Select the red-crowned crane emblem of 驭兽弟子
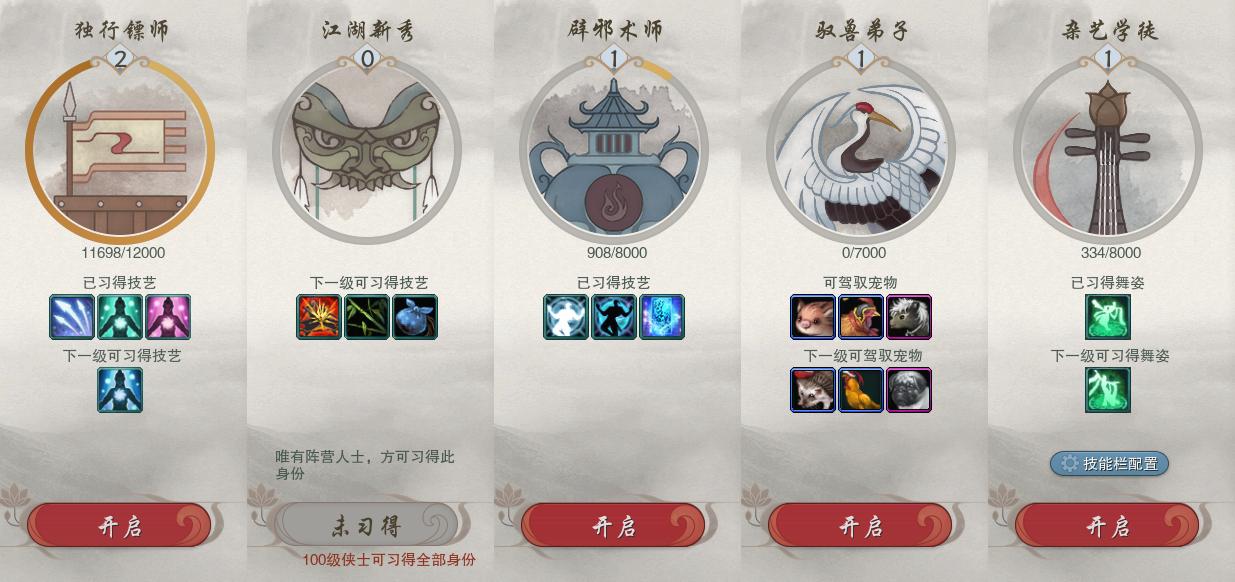This screenshot has height=582, width=1235. coord(861,149)
